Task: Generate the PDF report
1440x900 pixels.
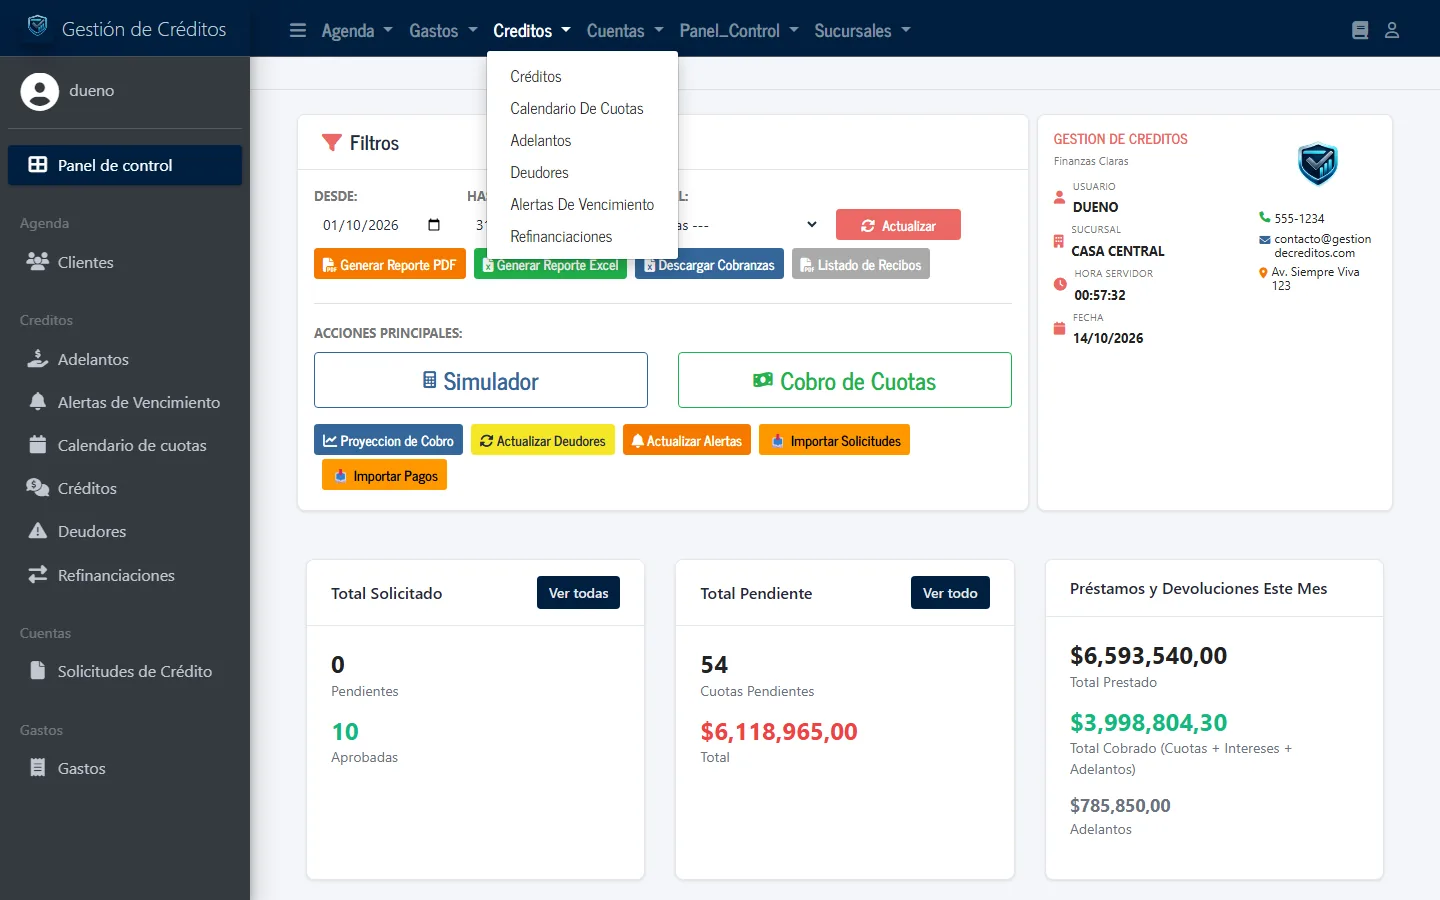Action: pos(390,264)
